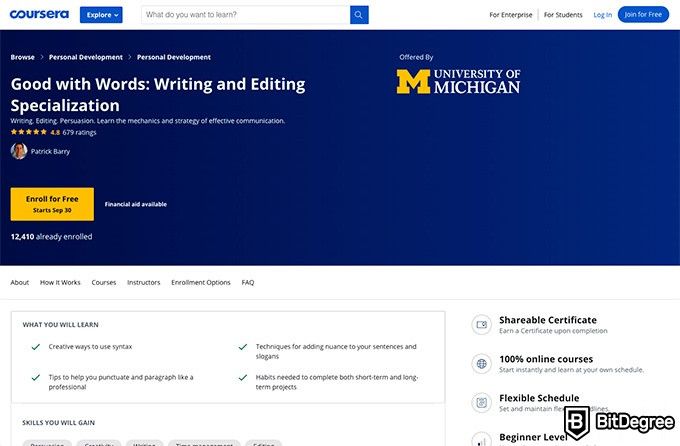This screenshot has width=680, height=446.
Task: Click checkmark beside 'Creative ways to use syntax'
Action: click(36, 347)
